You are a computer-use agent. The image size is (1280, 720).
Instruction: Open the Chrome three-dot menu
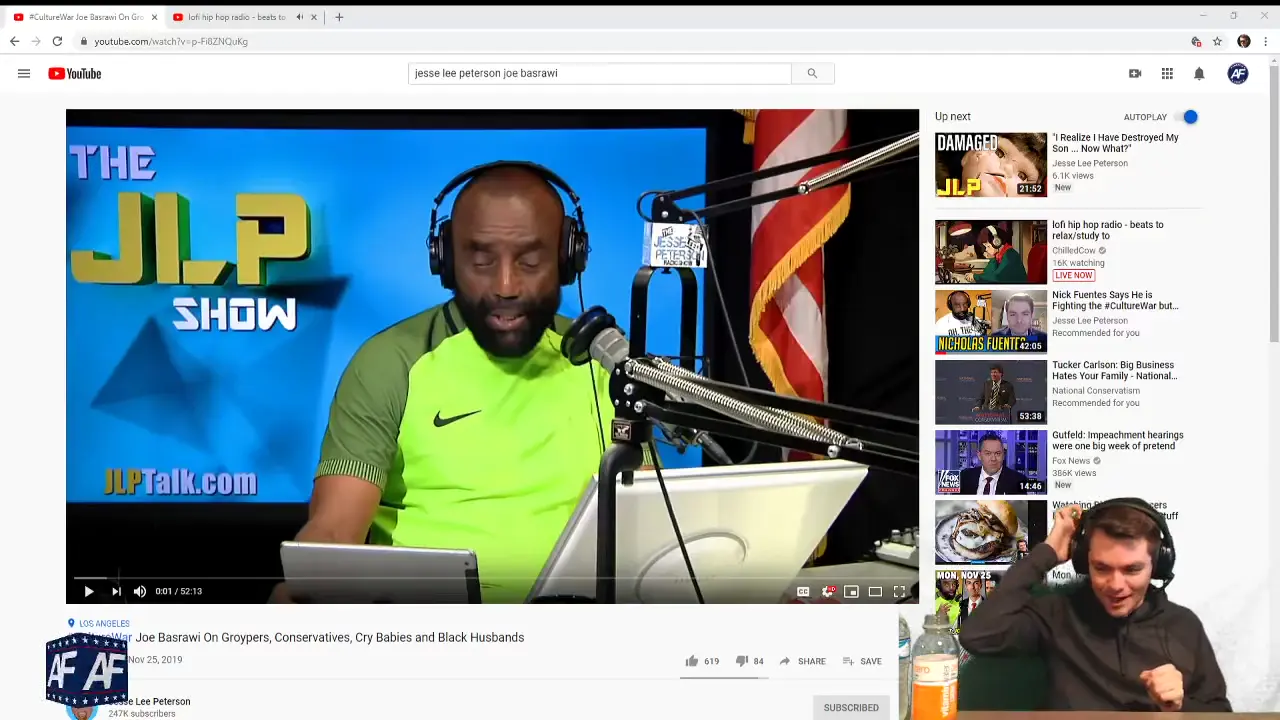(1266, 41)
